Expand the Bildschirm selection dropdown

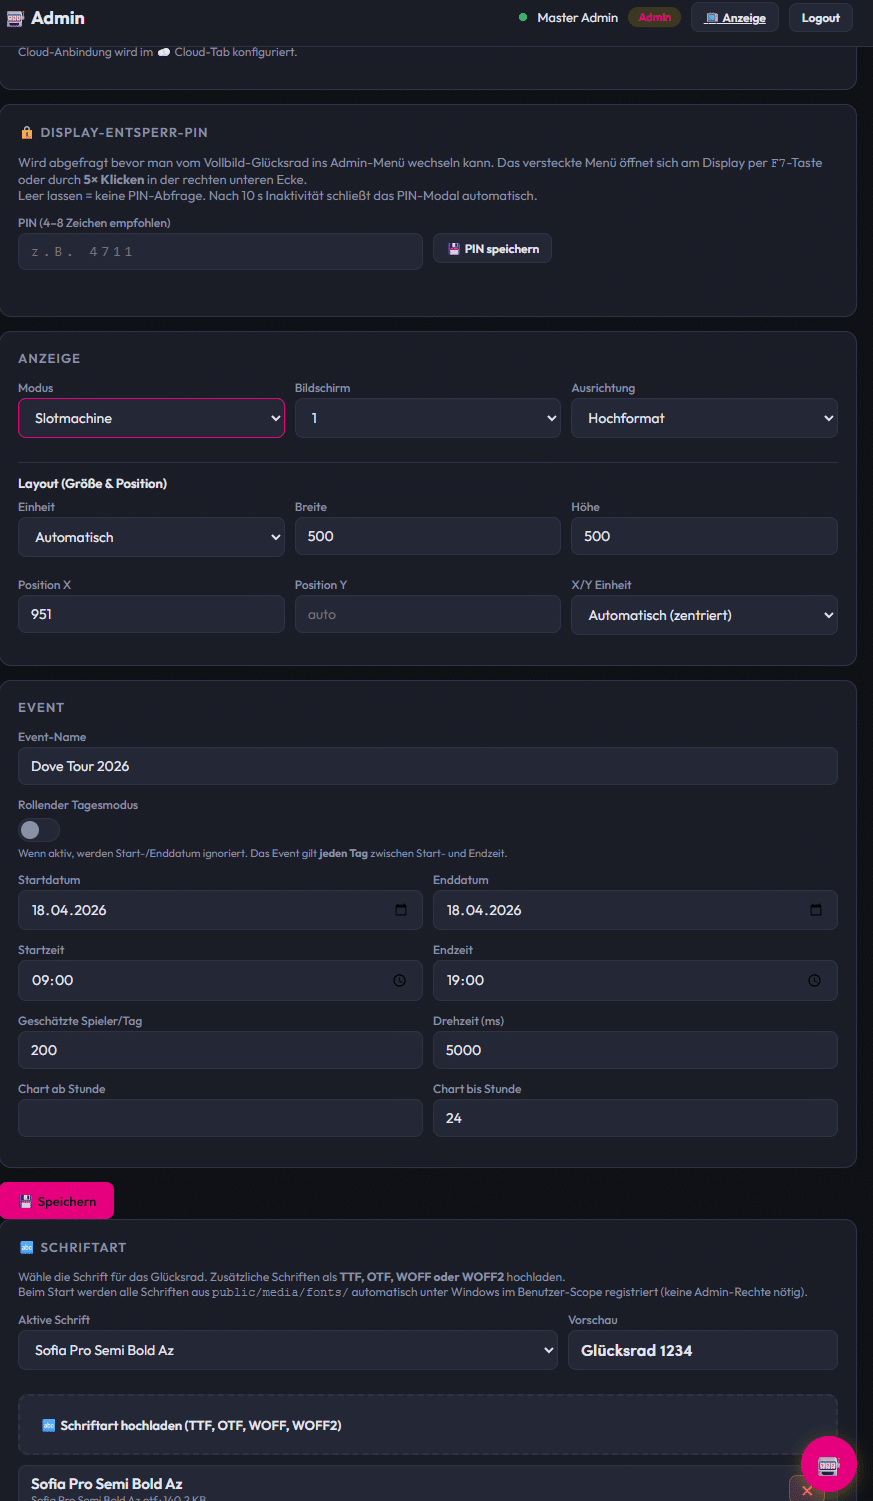[428, 418]
